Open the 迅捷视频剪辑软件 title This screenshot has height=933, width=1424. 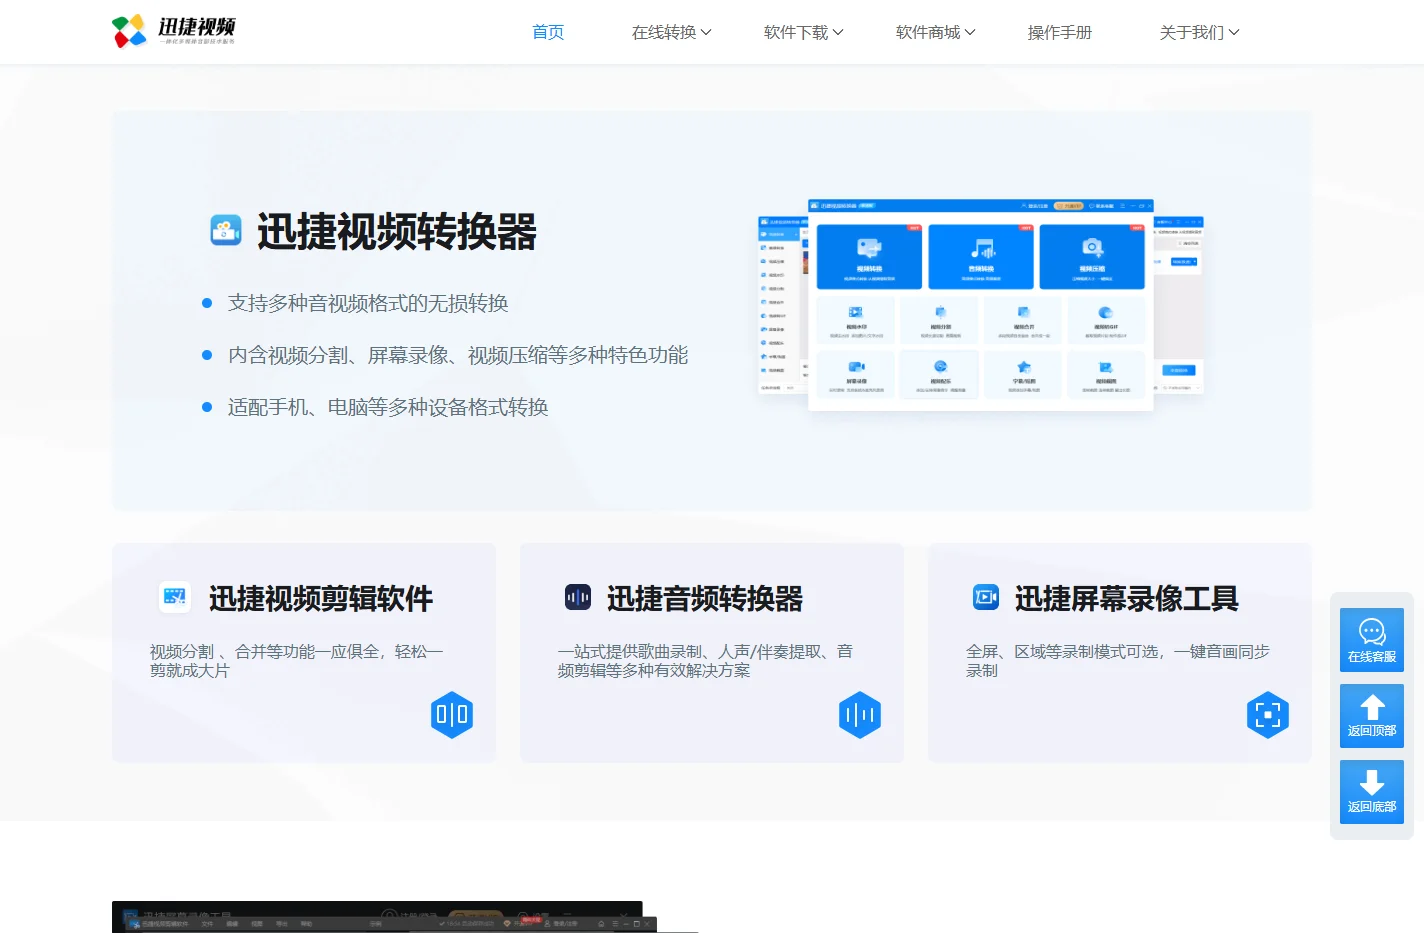point(321,598)
